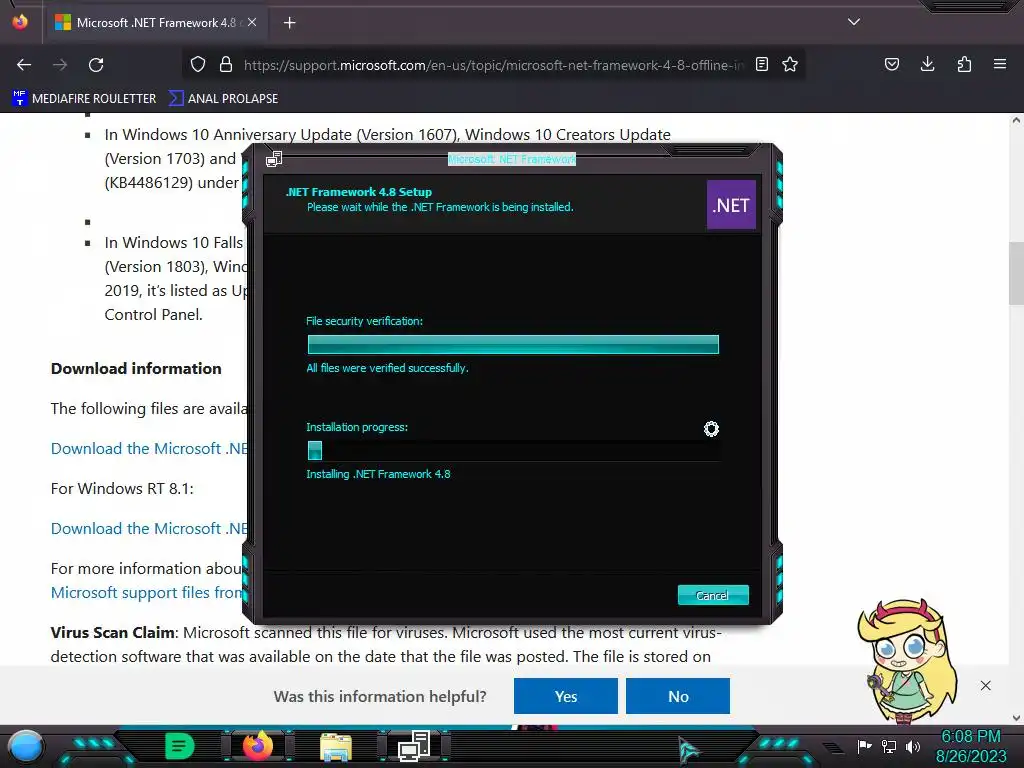Click the Firefox logo in the tab bar
This screenshot has width=1024, height=768.
pos(20,22)
